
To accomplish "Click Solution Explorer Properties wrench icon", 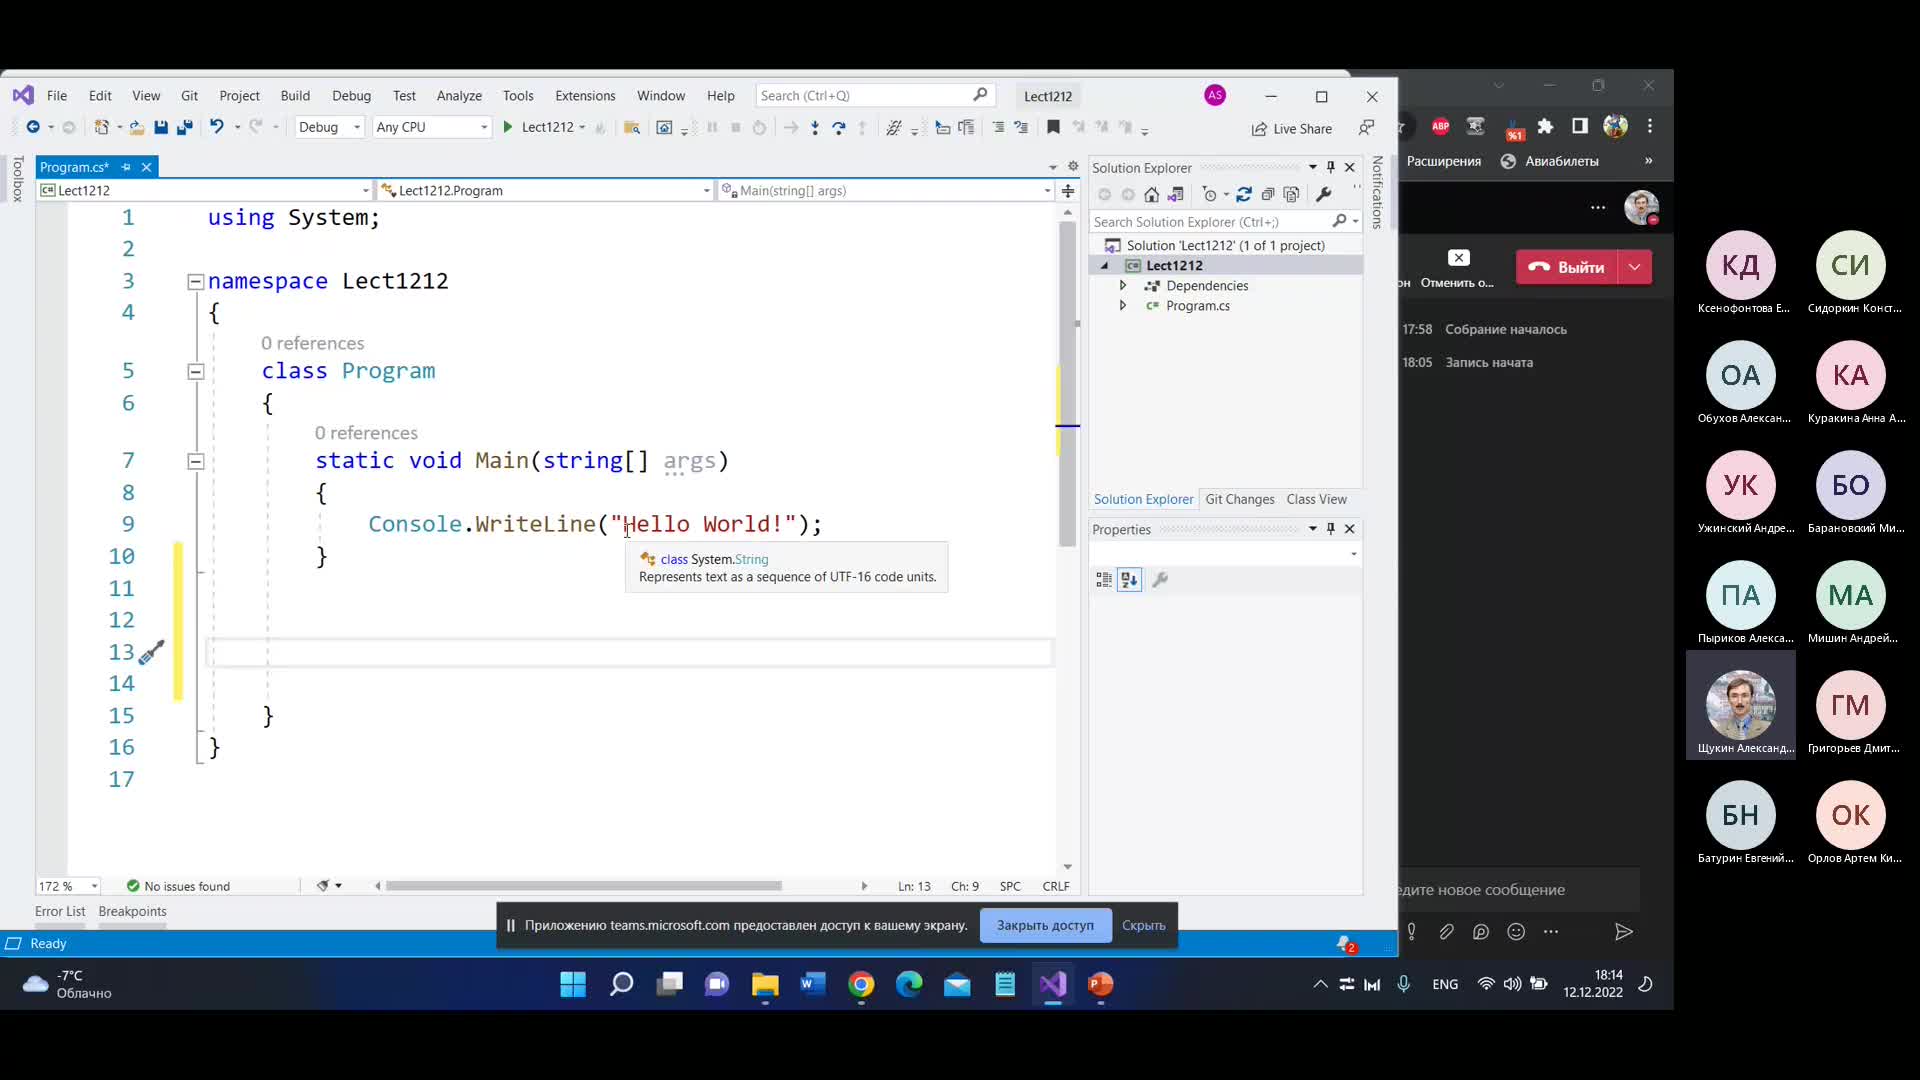I will [x=1324, y=194].
